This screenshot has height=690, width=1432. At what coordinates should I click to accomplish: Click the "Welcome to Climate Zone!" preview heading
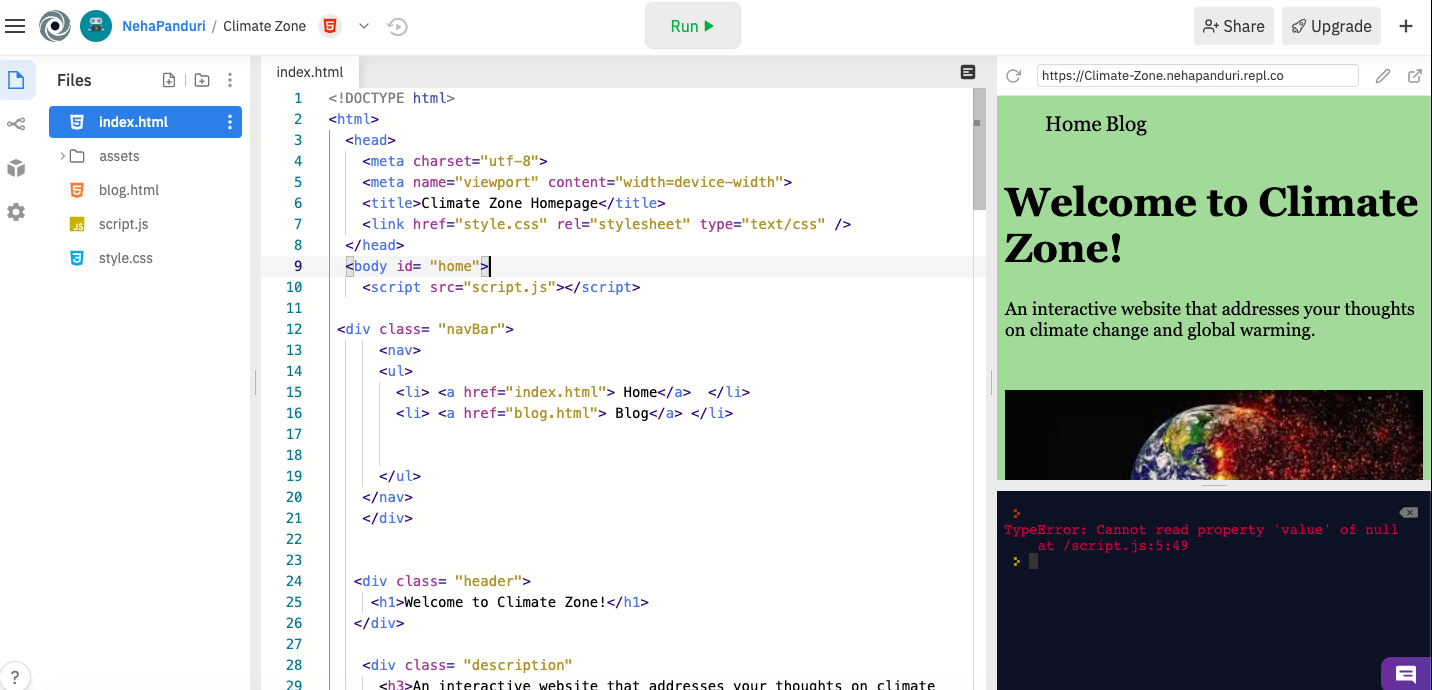1211,225
